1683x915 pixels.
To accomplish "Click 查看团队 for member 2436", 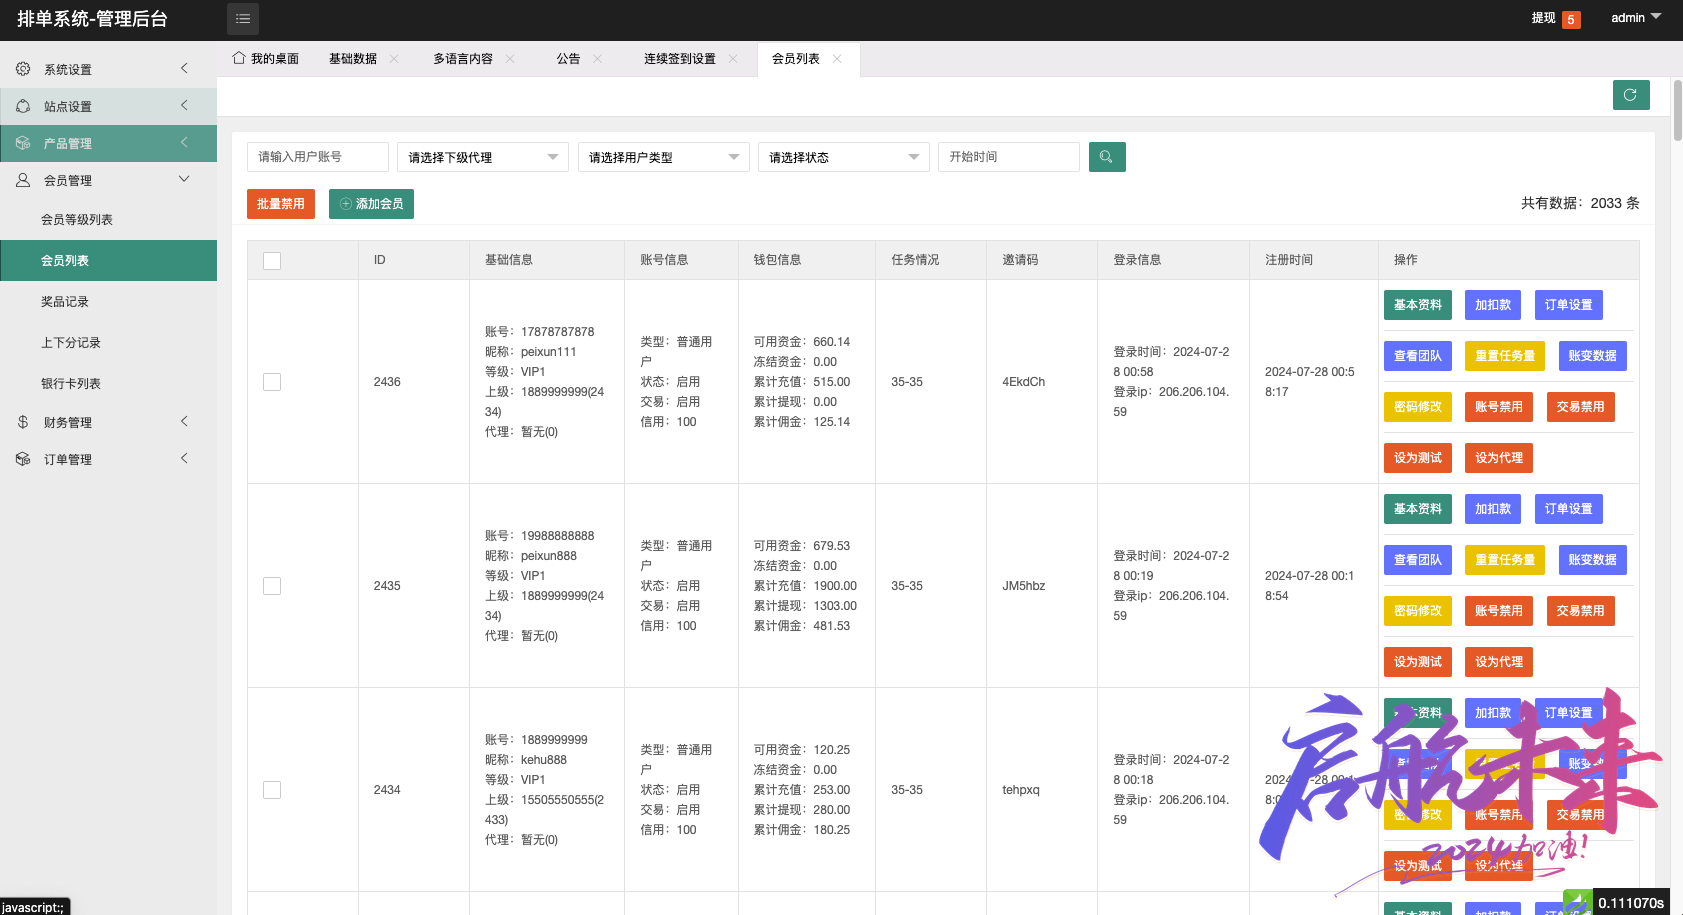I will (x=1418, y=356).
